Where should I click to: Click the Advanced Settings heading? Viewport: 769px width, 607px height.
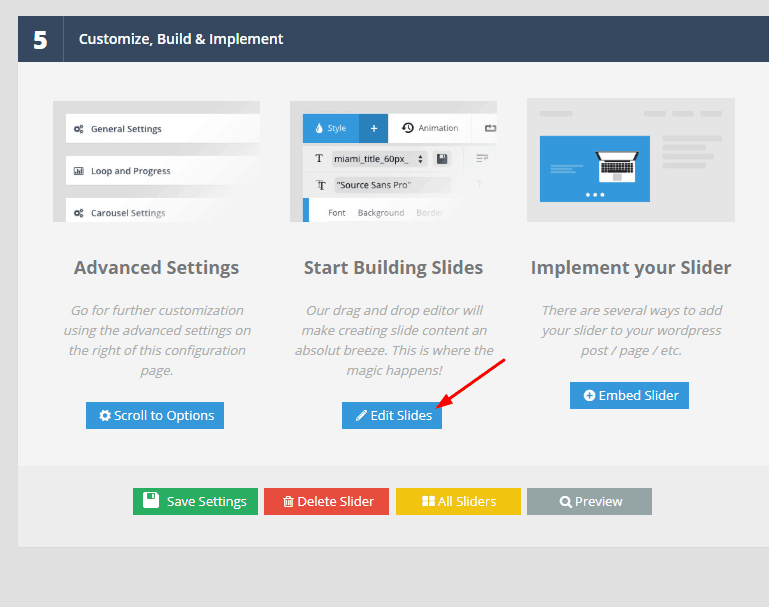156,268
